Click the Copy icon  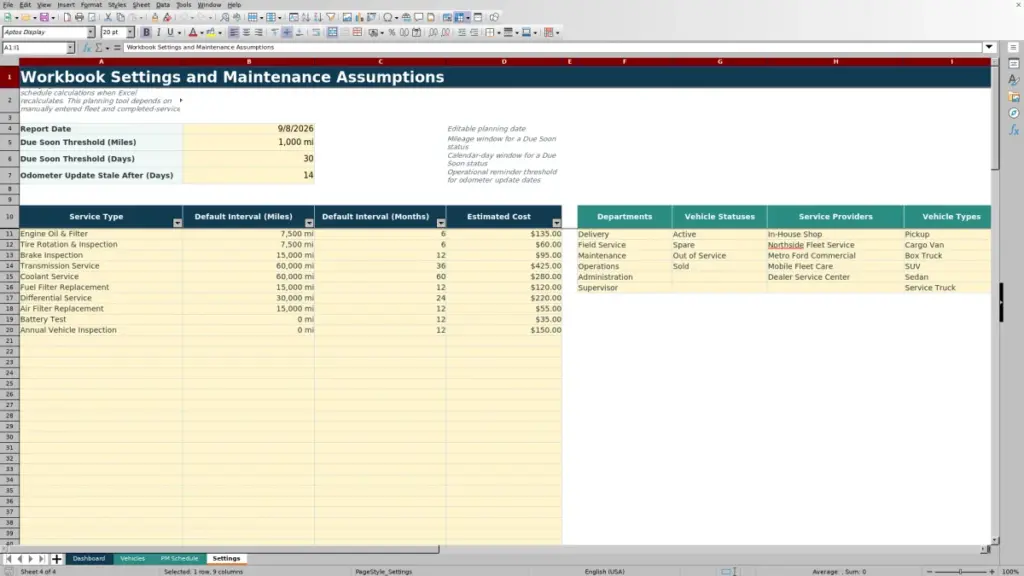click(120, 18)
